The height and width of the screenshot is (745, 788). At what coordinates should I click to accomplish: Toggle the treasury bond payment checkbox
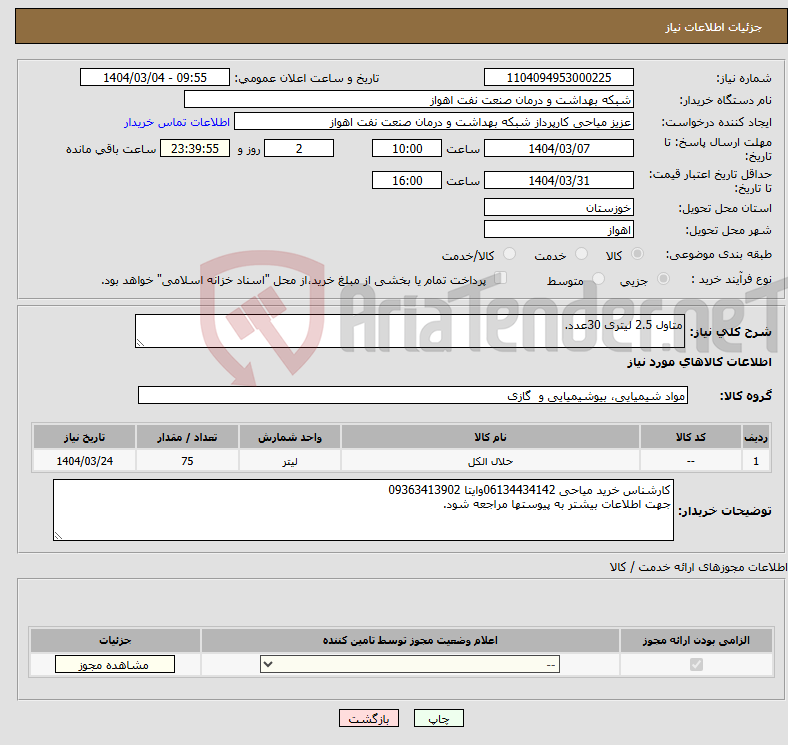pos(501,279)
